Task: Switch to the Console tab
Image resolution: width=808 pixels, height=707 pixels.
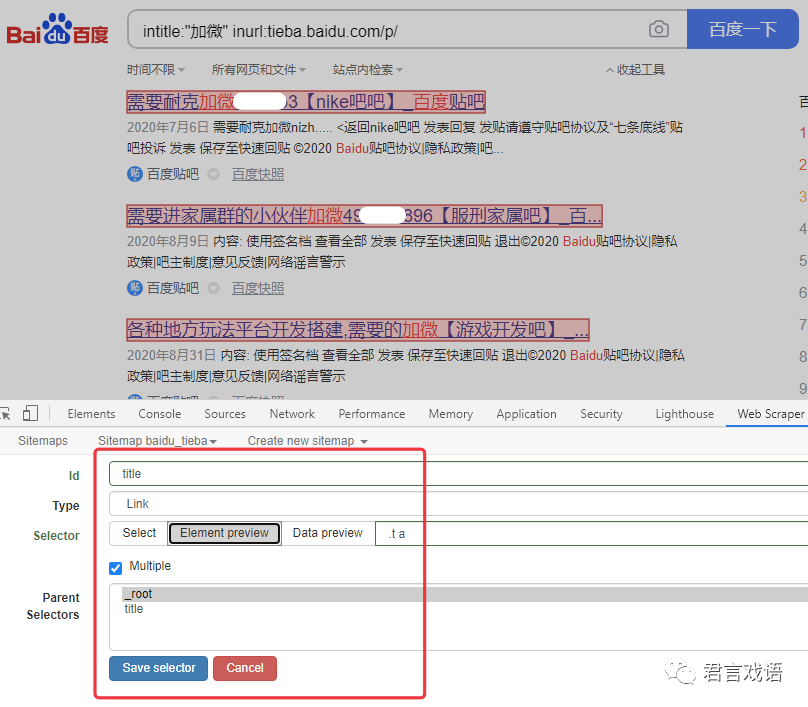Action: pos(160,414)
